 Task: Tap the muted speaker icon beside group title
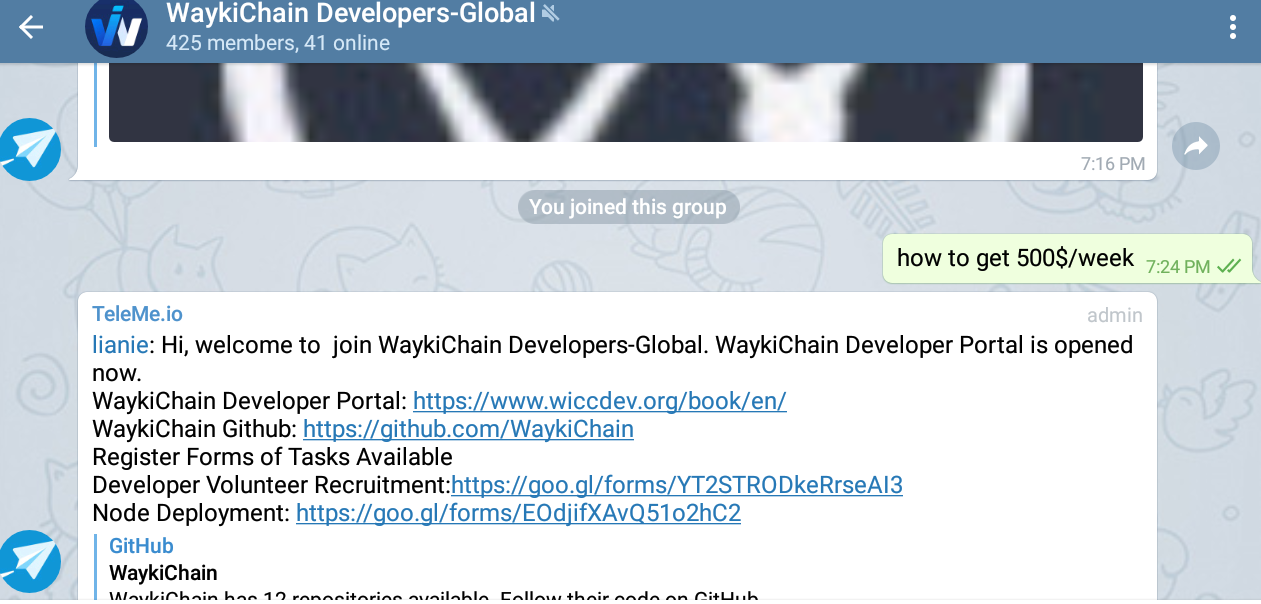[x=550, y=14]
